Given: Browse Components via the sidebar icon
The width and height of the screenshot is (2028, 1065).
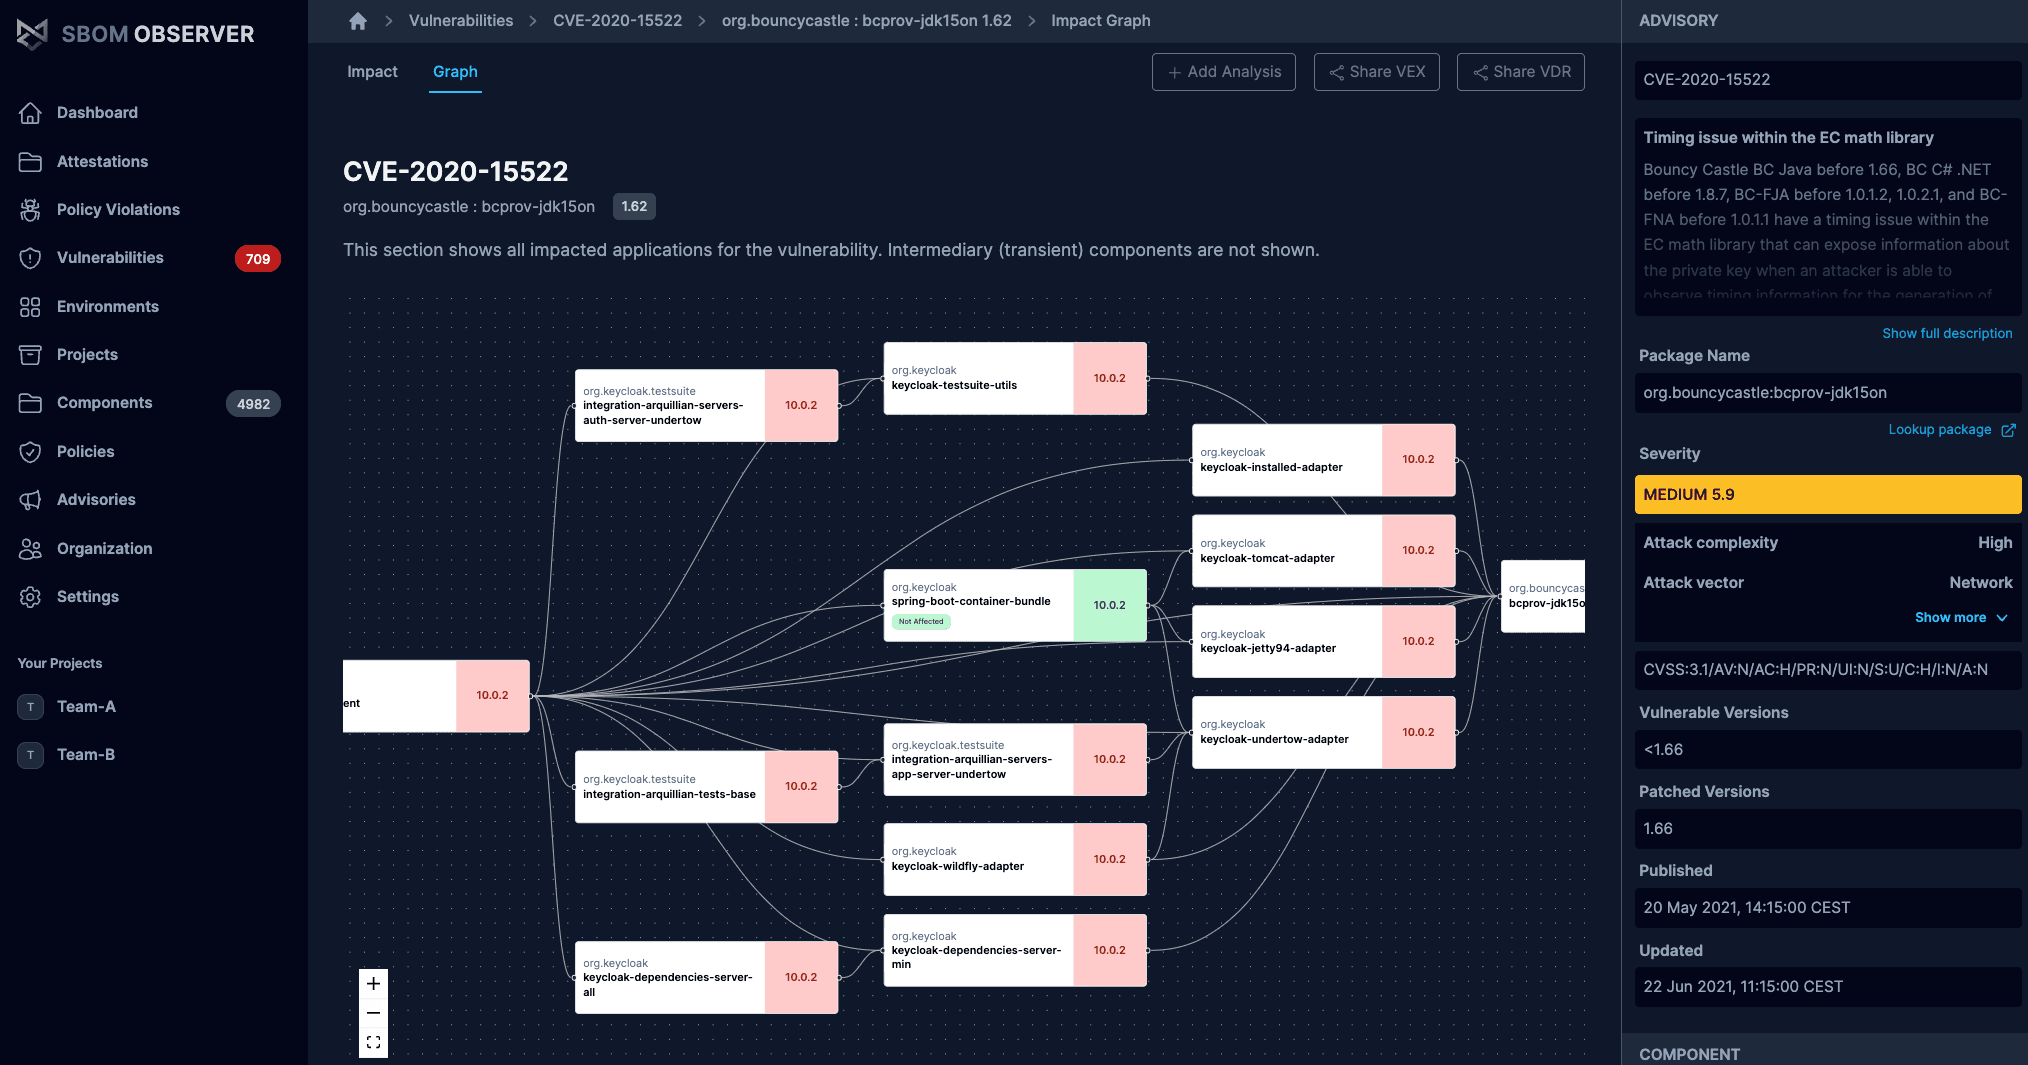Looking at the screenshot, I should pyautogui.click(x=30, y=402).
